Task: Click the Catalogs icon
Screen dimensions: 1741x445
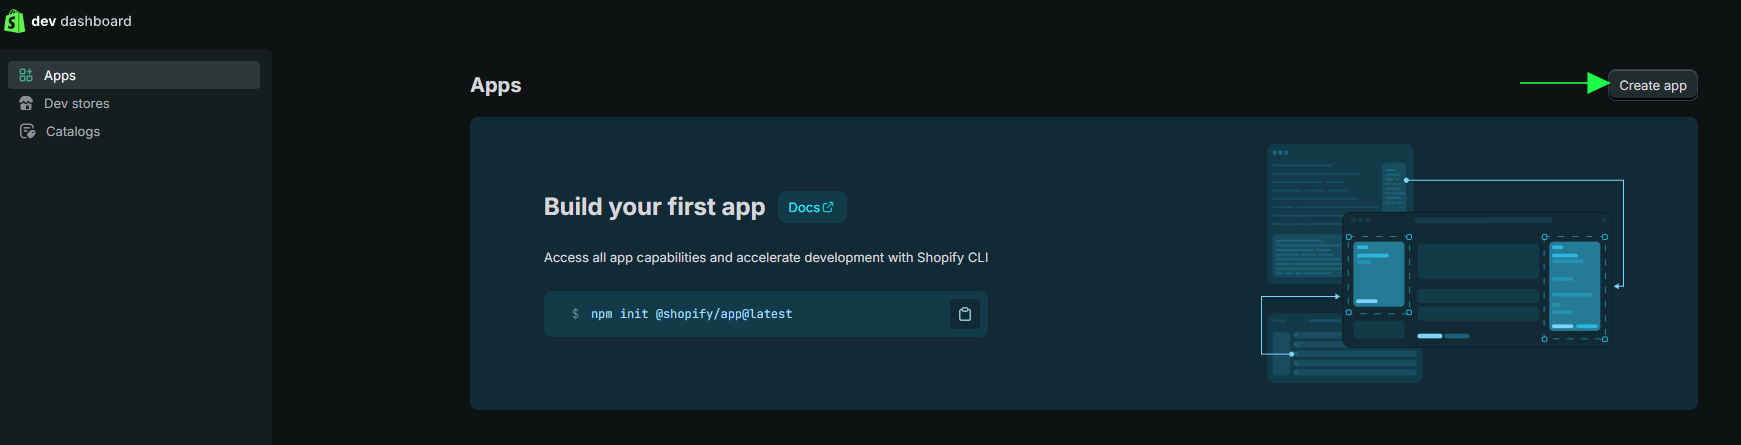Action: click(x=27, y=131)
